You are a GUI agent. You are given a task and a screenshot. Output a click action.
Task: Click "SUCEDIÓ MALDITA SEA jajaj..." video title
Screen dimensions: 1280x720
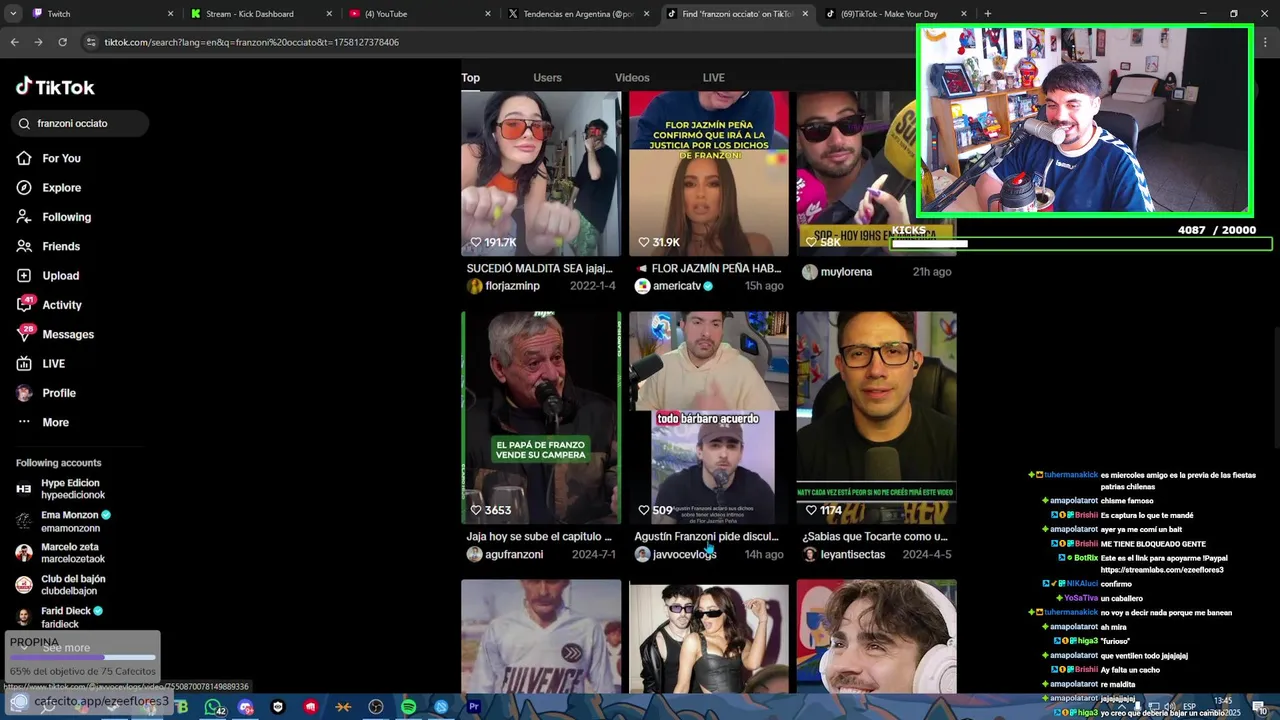click(539, 268)
